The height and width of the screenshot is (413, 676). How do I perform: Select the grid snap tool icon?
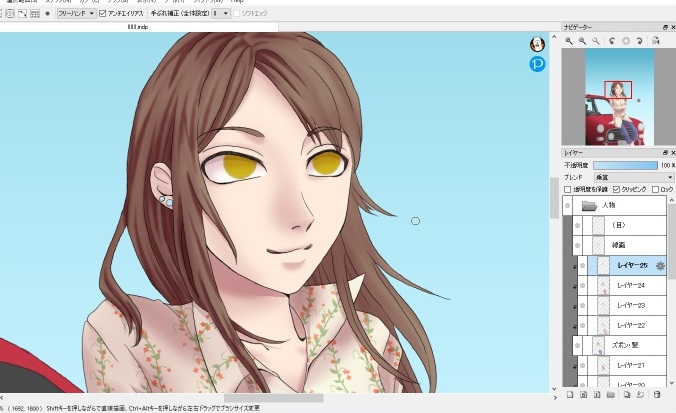35,13
